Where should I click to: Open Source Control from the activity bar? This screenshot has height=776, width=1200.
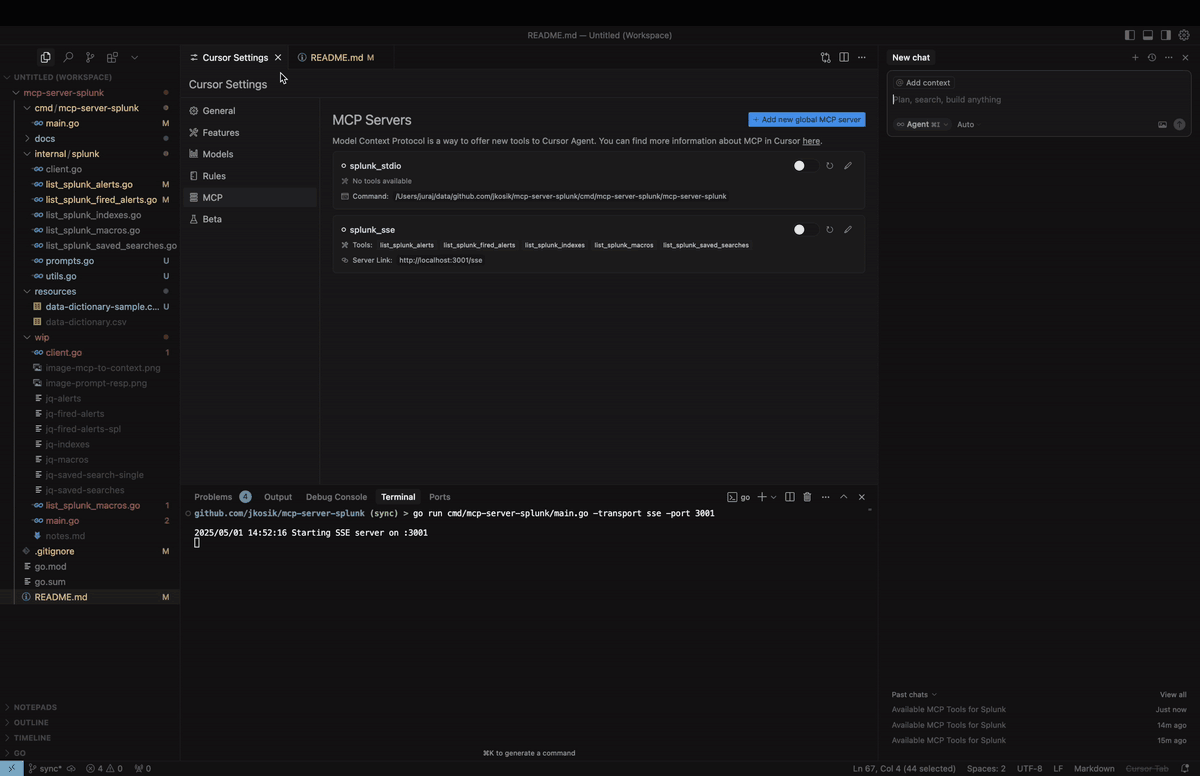[x=89, y=57]
